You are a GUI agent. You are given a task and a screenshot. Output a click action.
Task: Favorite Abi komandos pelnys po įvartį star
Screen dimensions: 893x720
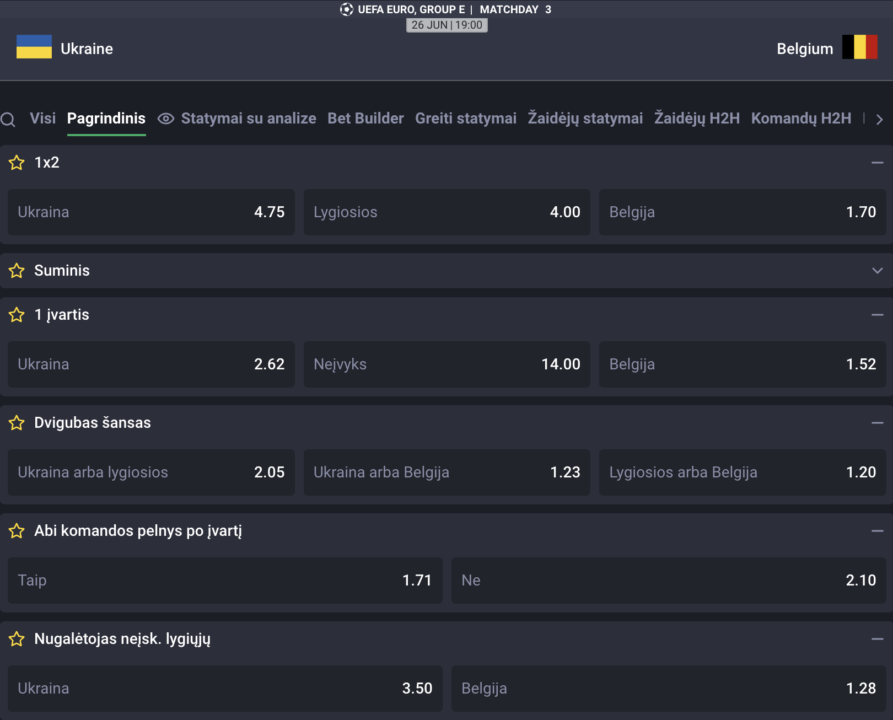point(17,531)
